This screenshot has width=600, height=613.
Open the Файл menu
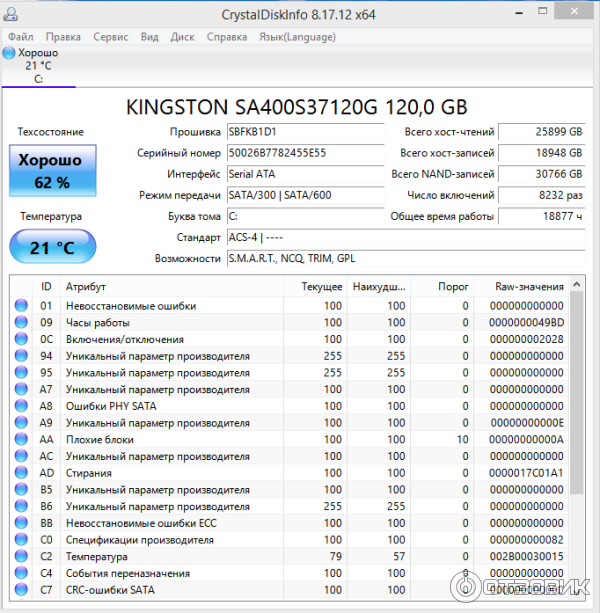(x=21, y=37)
